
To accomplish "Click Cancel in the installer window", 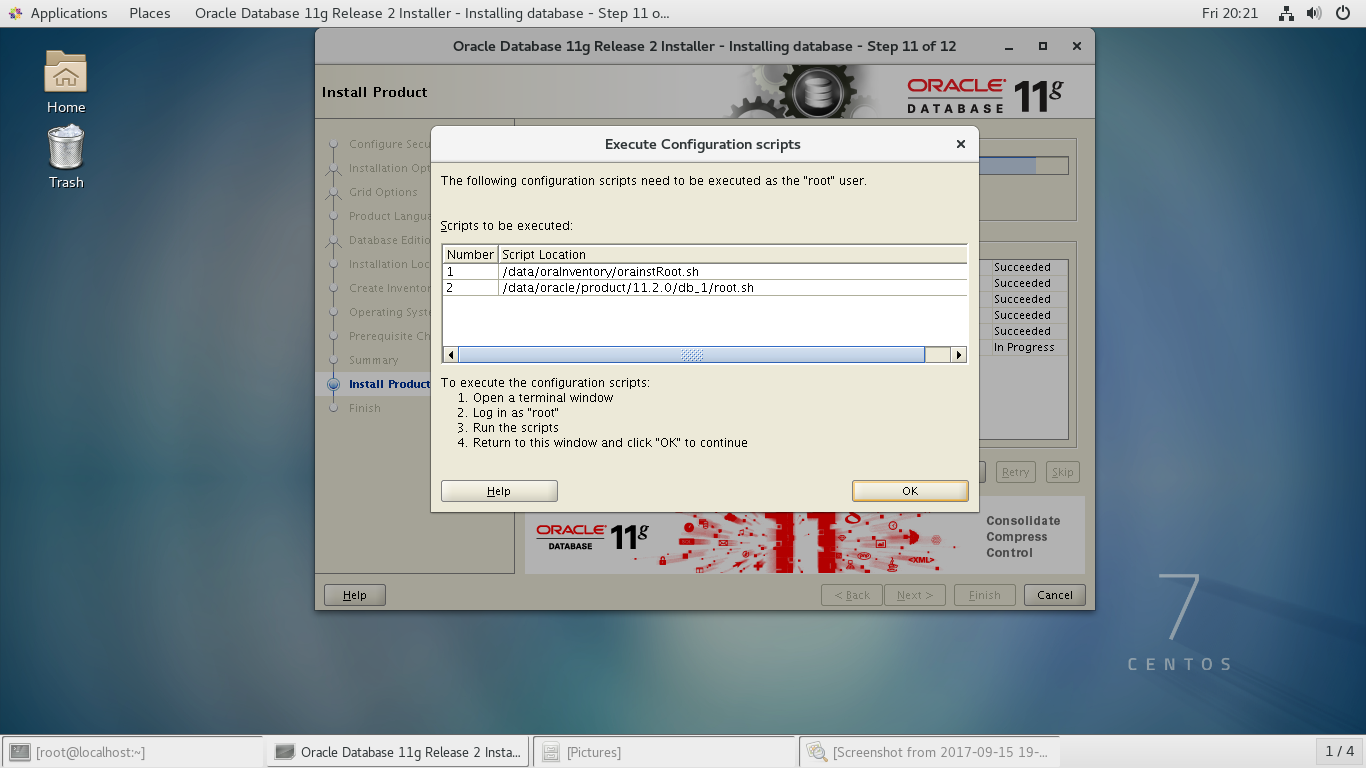I will click(1055, 595).
